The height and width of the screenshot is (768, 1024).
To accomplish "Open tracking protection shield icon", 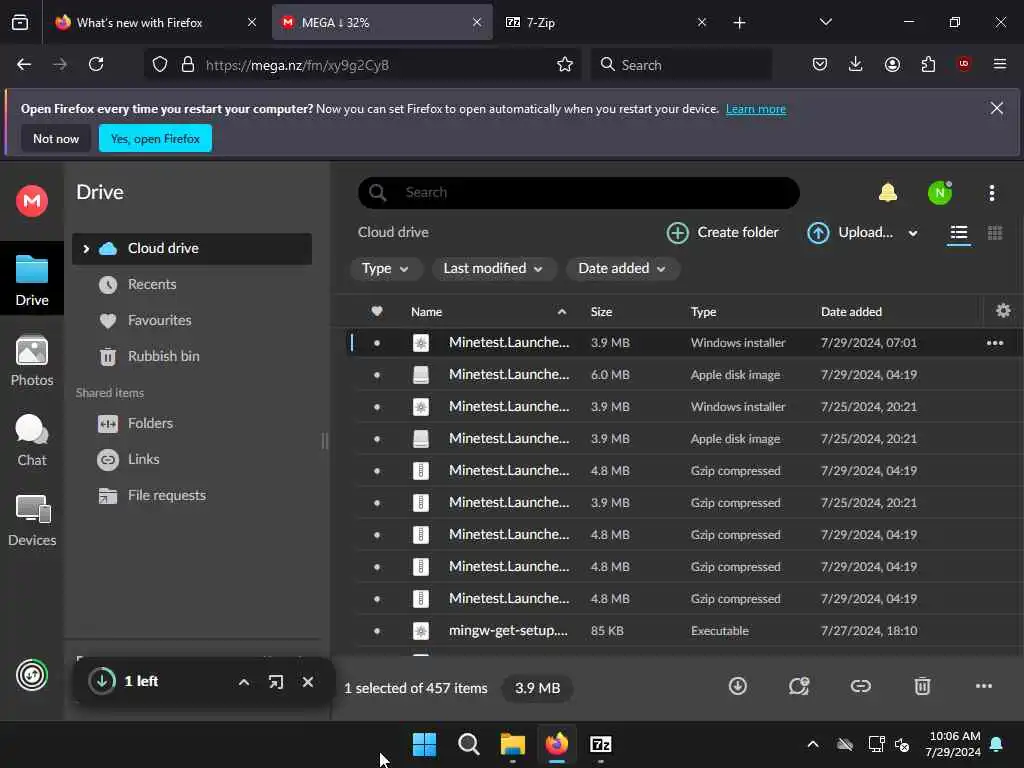I will (x=160, y=64).
